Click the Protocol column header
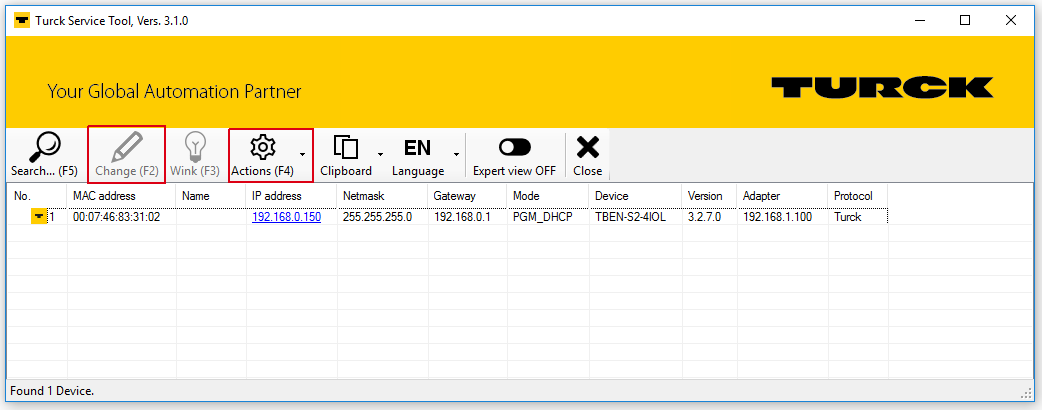1042x410 pixels. pos(857,196)
